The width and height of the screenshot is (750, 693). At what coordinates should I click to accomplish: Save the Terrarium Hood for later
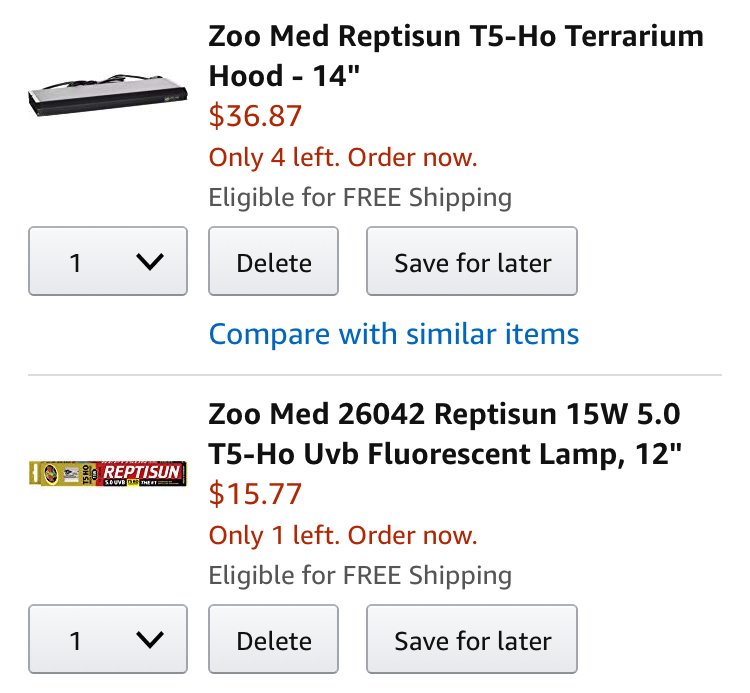472,262
